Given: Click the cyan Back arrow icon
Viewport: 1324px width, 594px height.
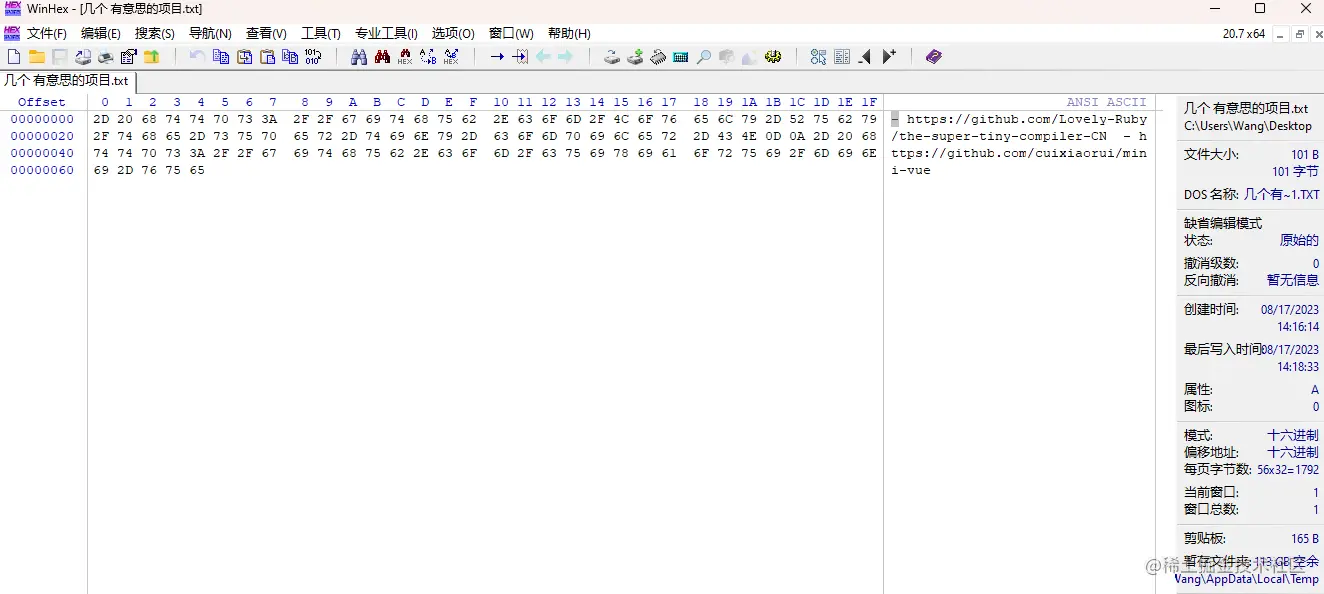Looking at the screenshot, I should pyautogui.click(x=543, y=57).
